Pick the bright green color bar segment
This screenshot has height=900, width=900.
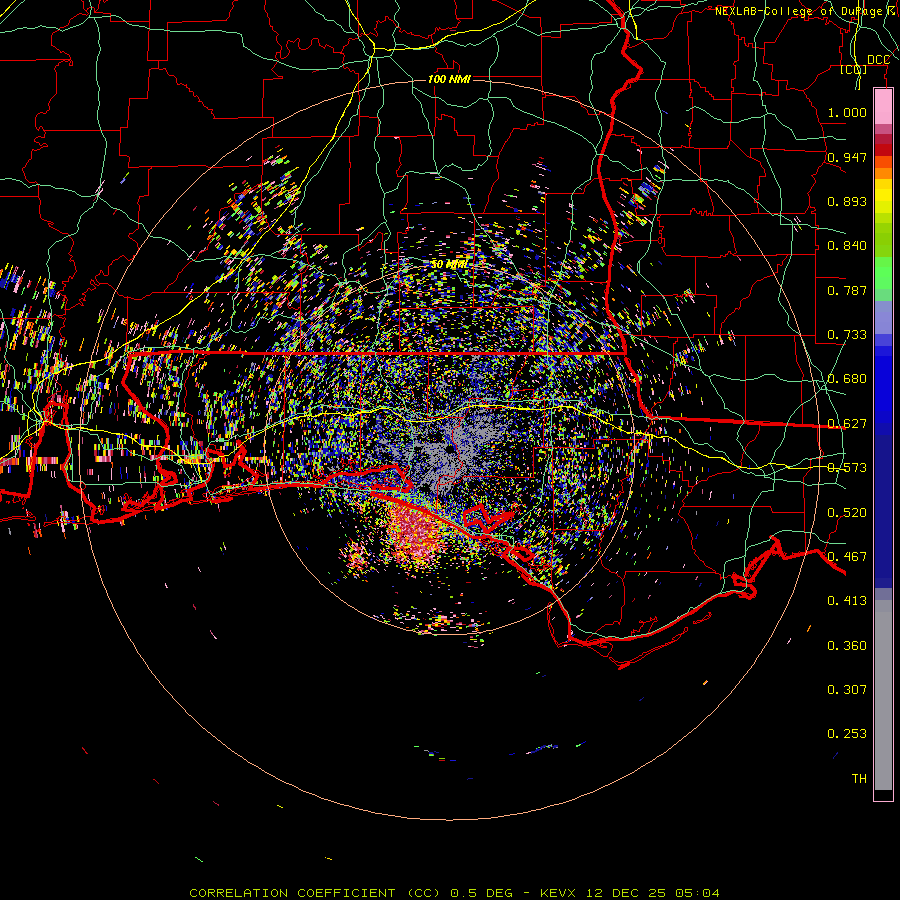tap(883, 273)
